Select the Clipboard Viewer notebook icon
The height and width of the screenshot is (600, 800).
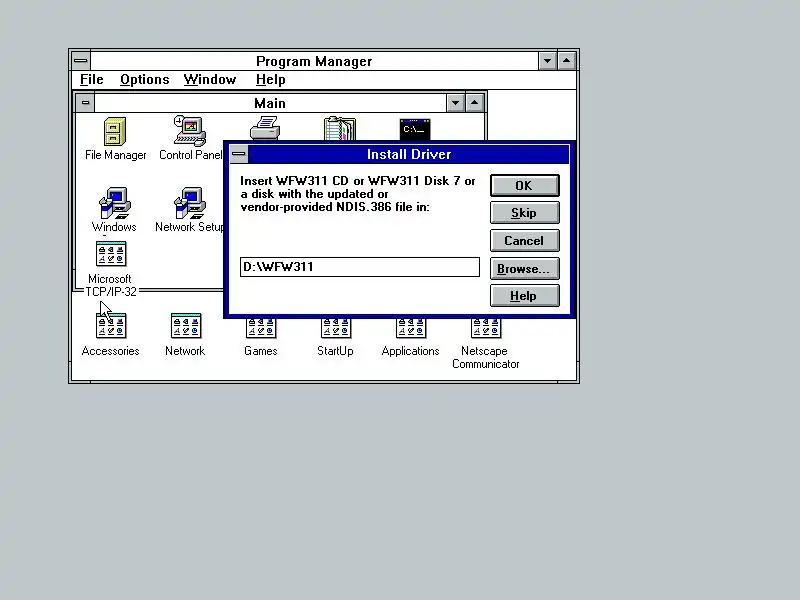tap(340, 129)
